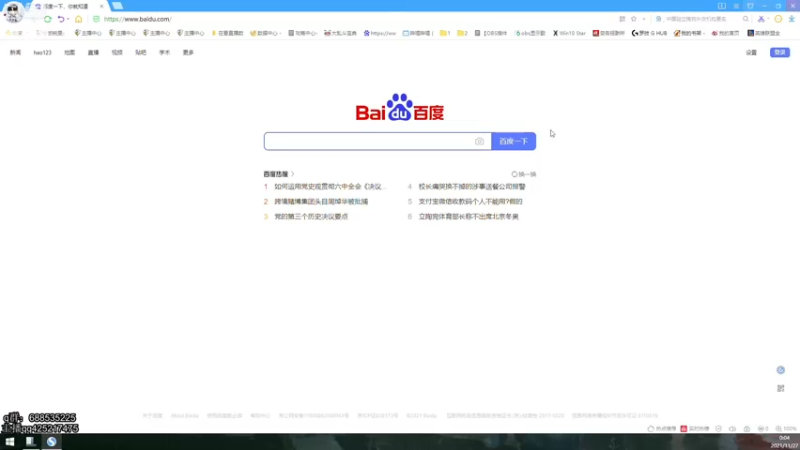Viewport: 800px width, 450px height.
Task: Open the Win10 Star bookmark
Action: 569,33
